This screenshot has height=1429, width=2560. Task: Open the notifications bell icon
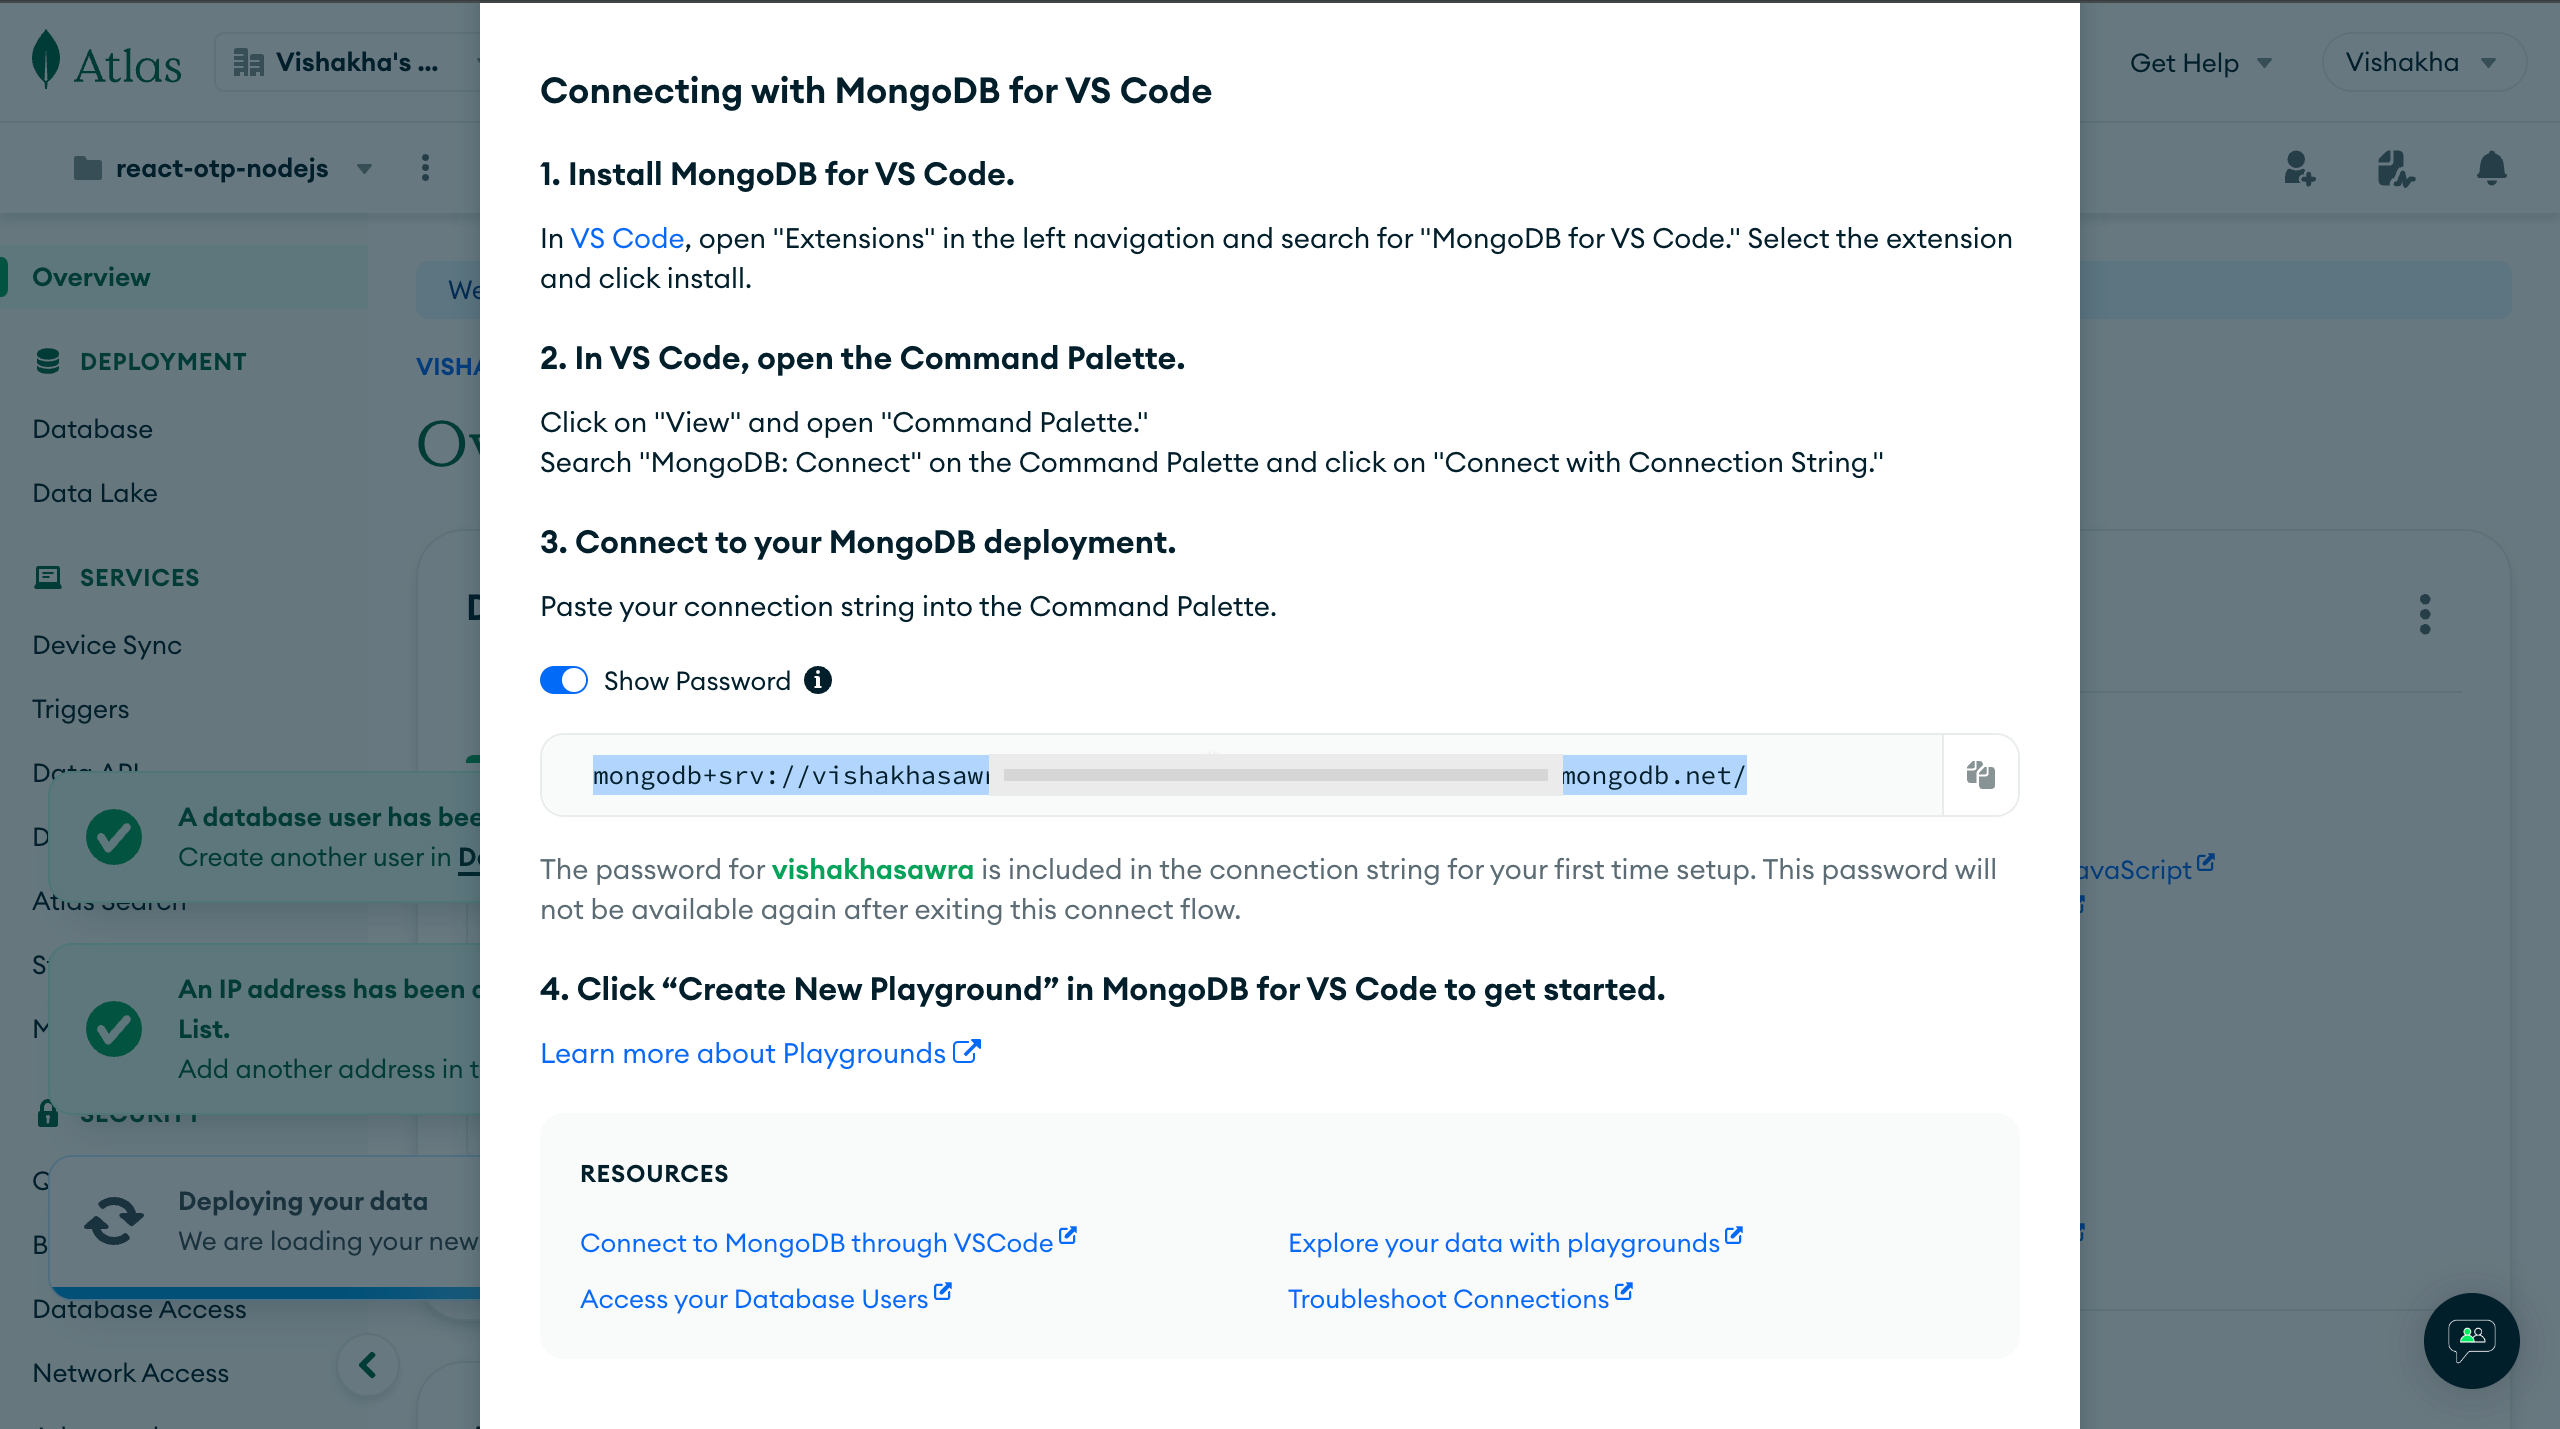coord(2491,168)
